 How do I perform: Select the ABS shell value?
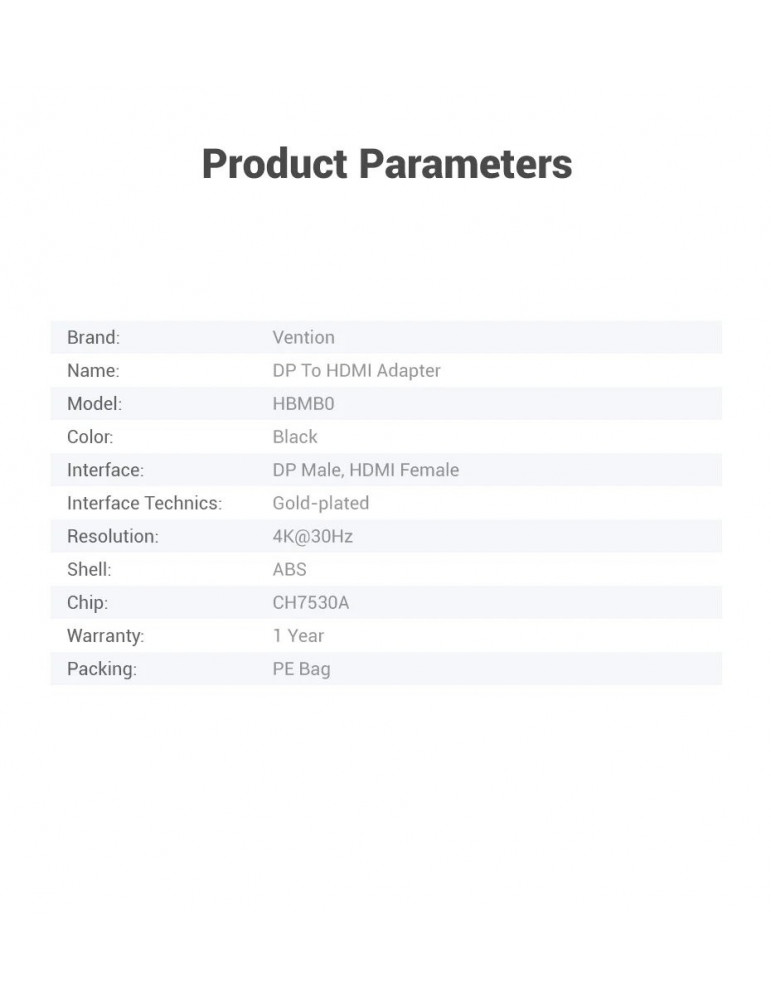pos(289,569)
